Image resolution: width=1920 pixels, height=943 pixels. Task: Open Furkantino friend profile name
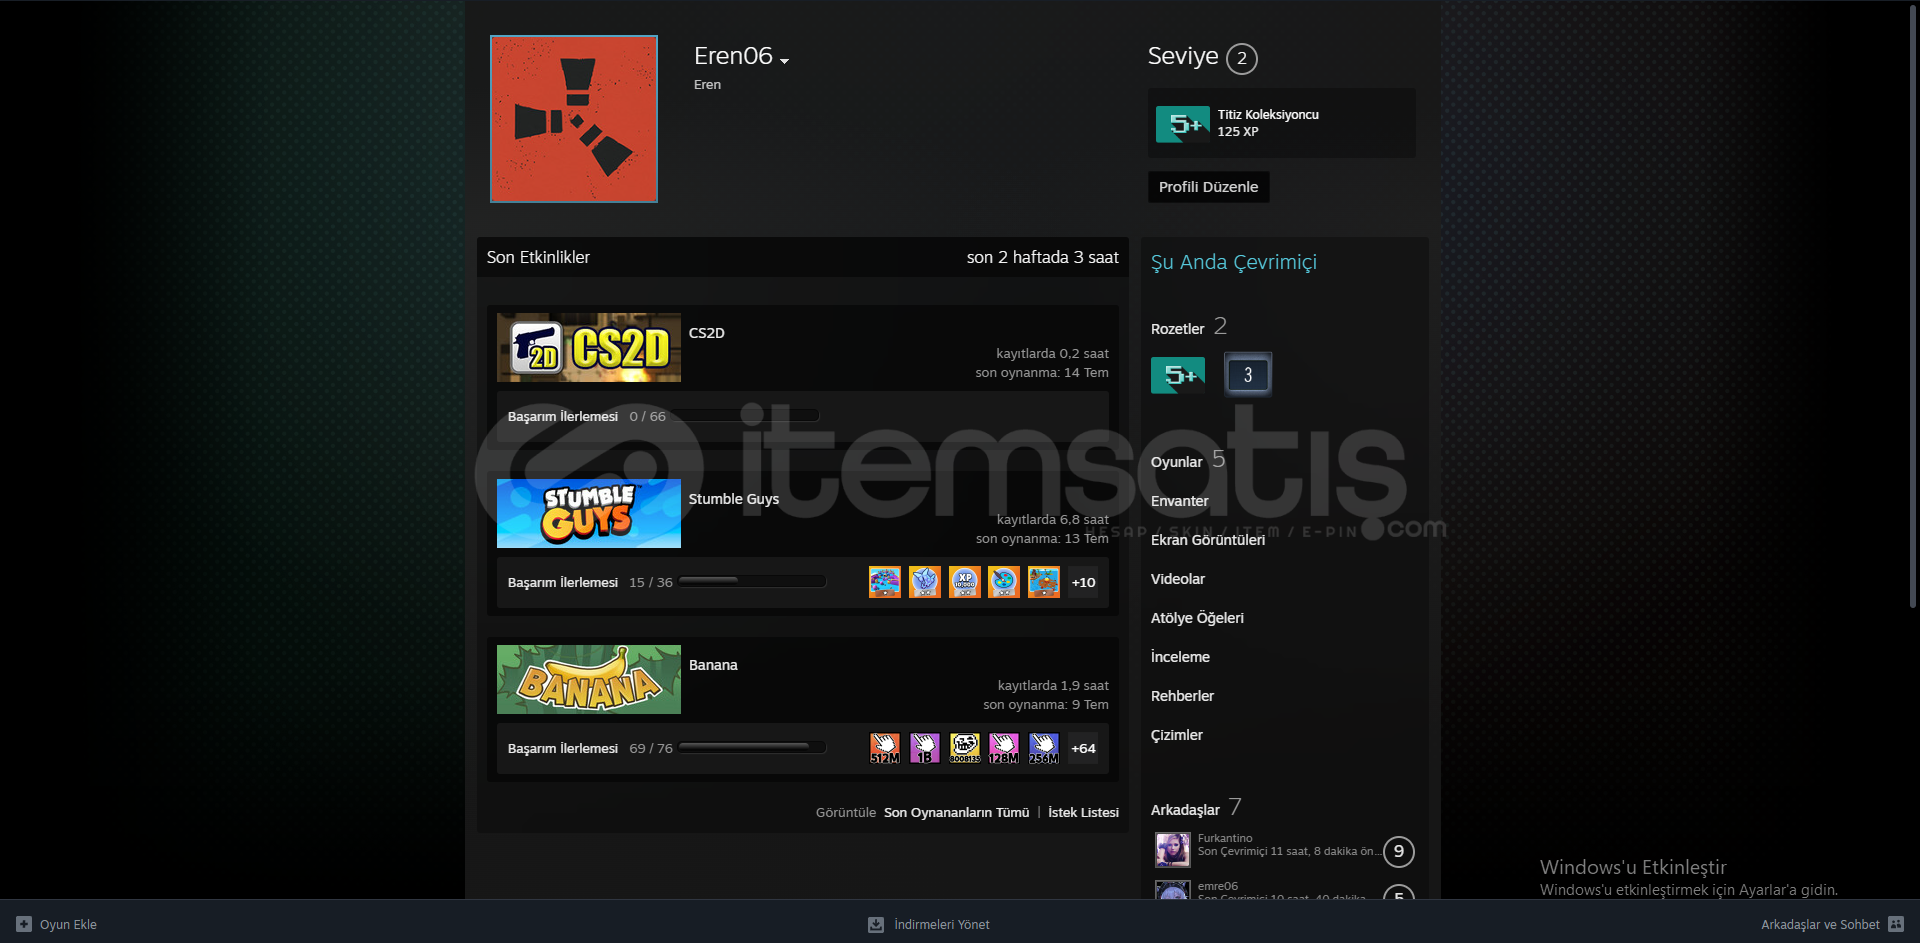click(1225, 838)
